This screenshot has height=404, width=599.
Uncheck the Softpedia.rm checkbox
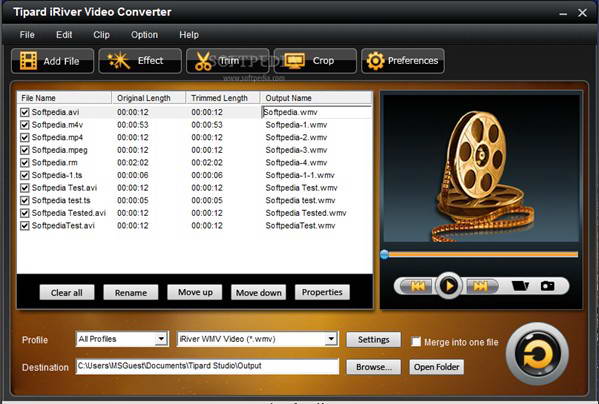(25, 163)
